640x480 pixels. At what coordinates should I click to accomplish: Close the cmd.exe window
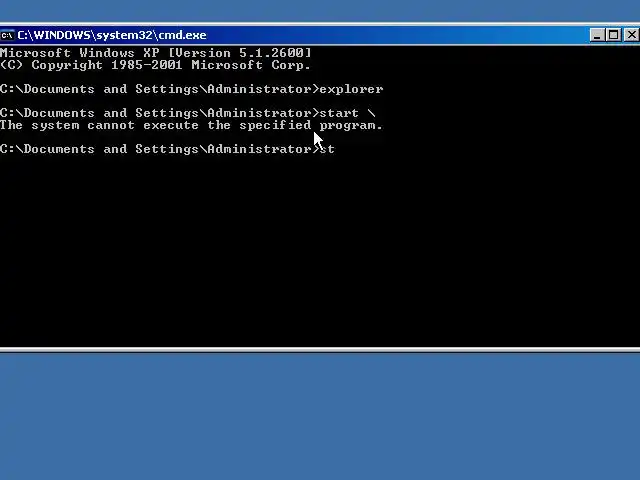(631, 35)
